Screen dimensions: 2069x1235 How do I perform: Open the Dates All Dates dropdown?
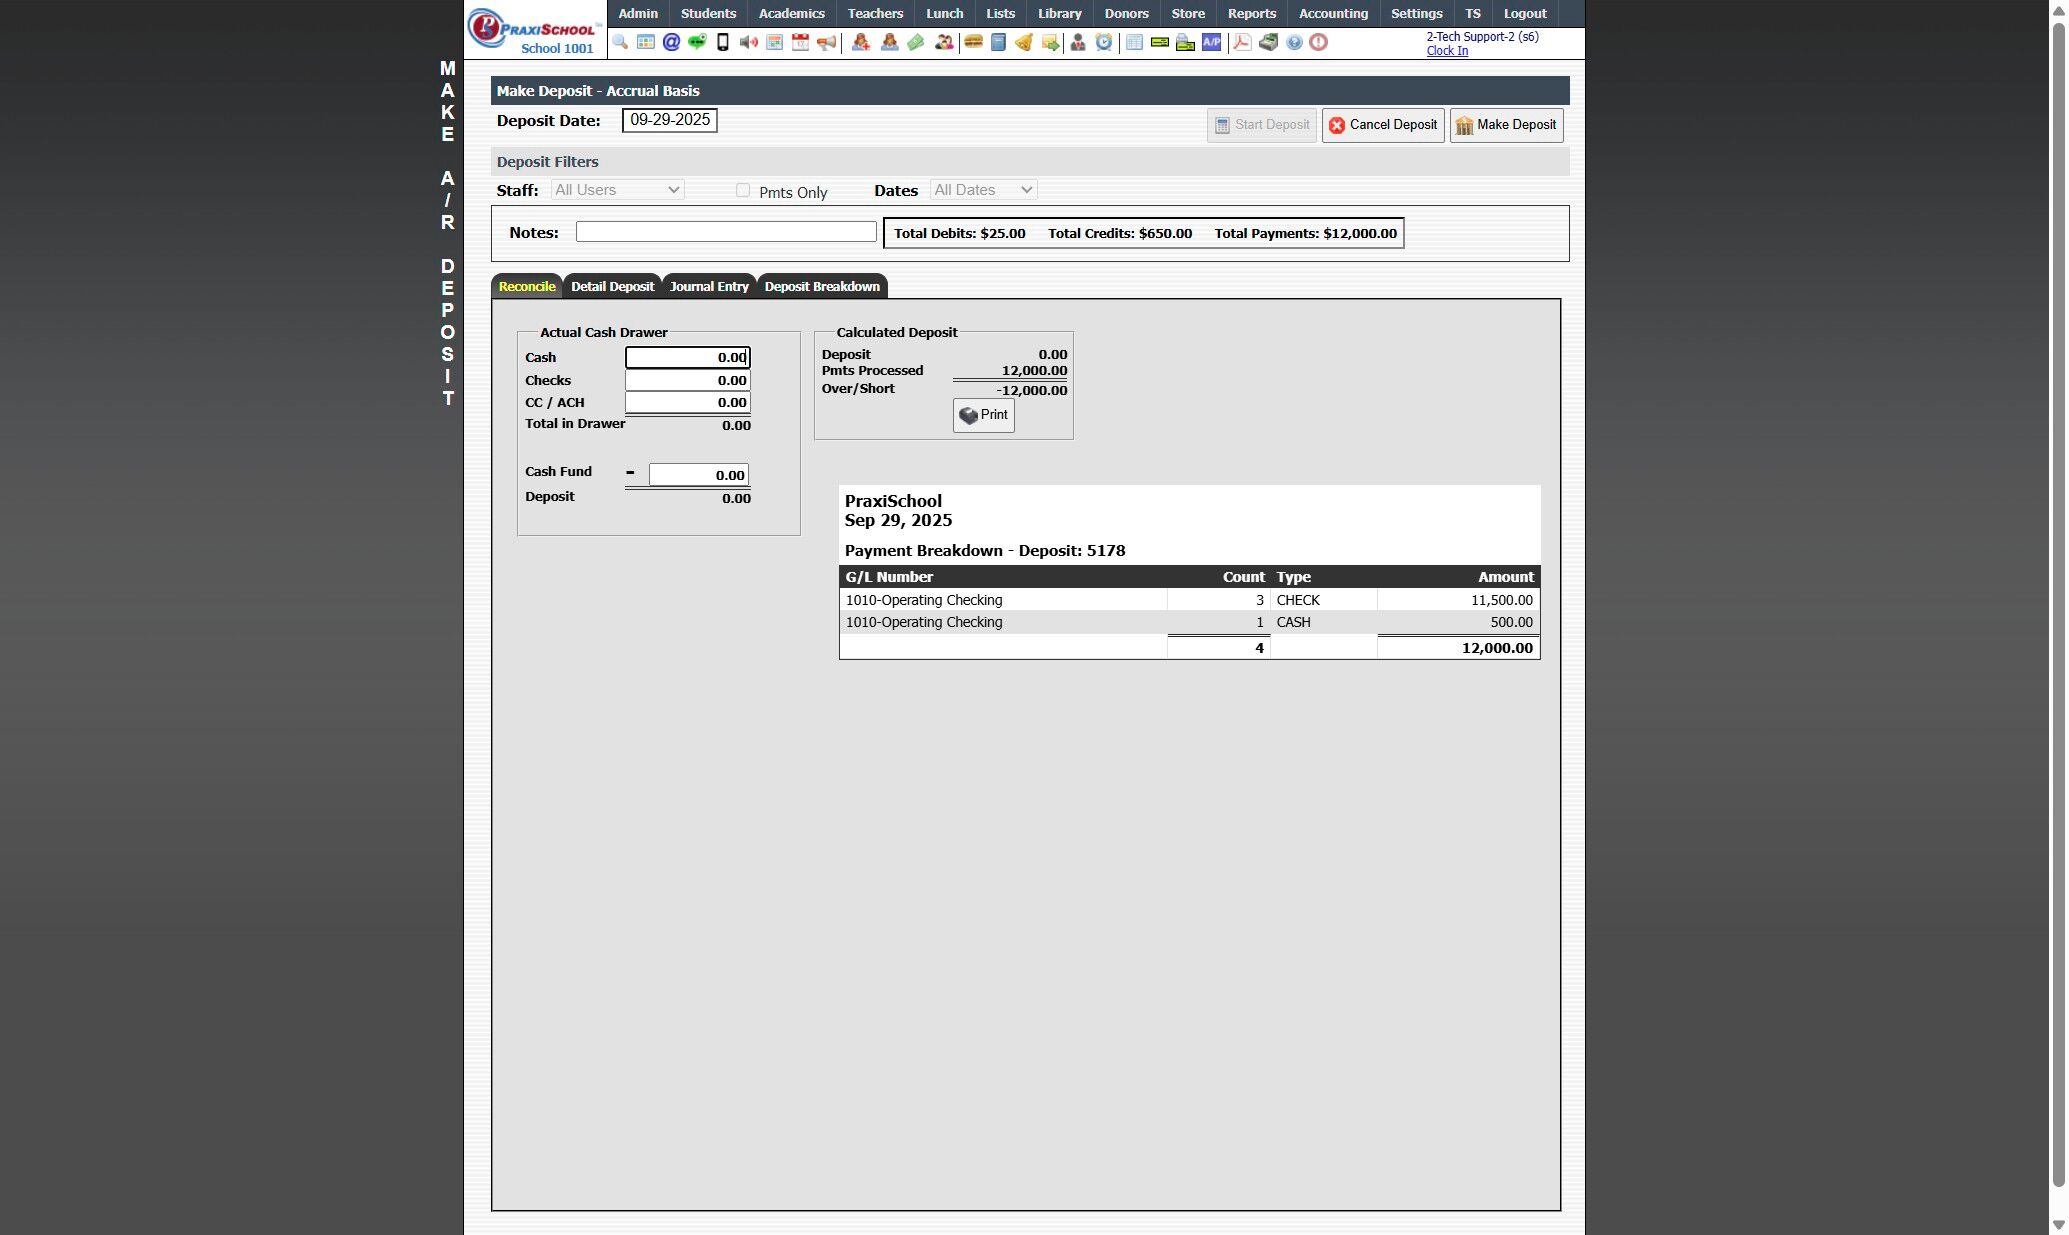(x=982, y=190)
